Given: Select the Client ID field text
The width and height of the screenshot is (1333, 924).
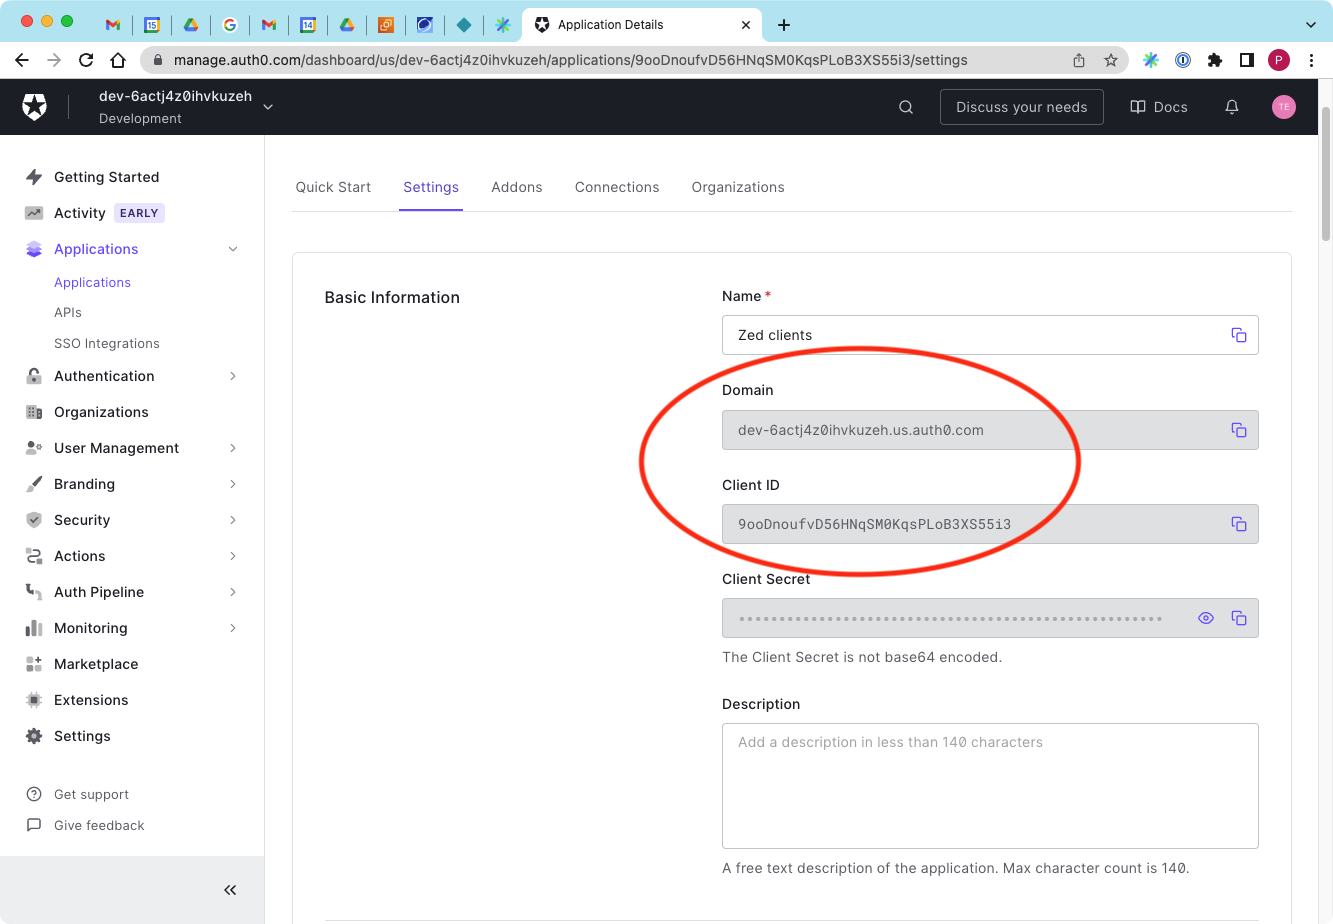Looking at the screenshot, I should 874,524.
